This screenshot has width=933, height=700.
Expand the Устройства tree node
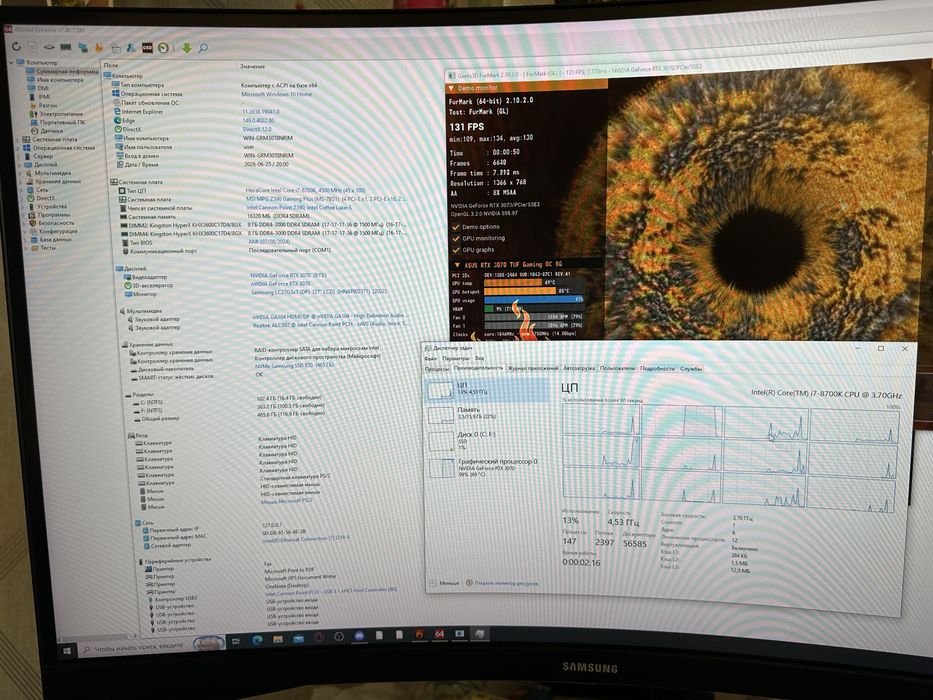[21, 206]
